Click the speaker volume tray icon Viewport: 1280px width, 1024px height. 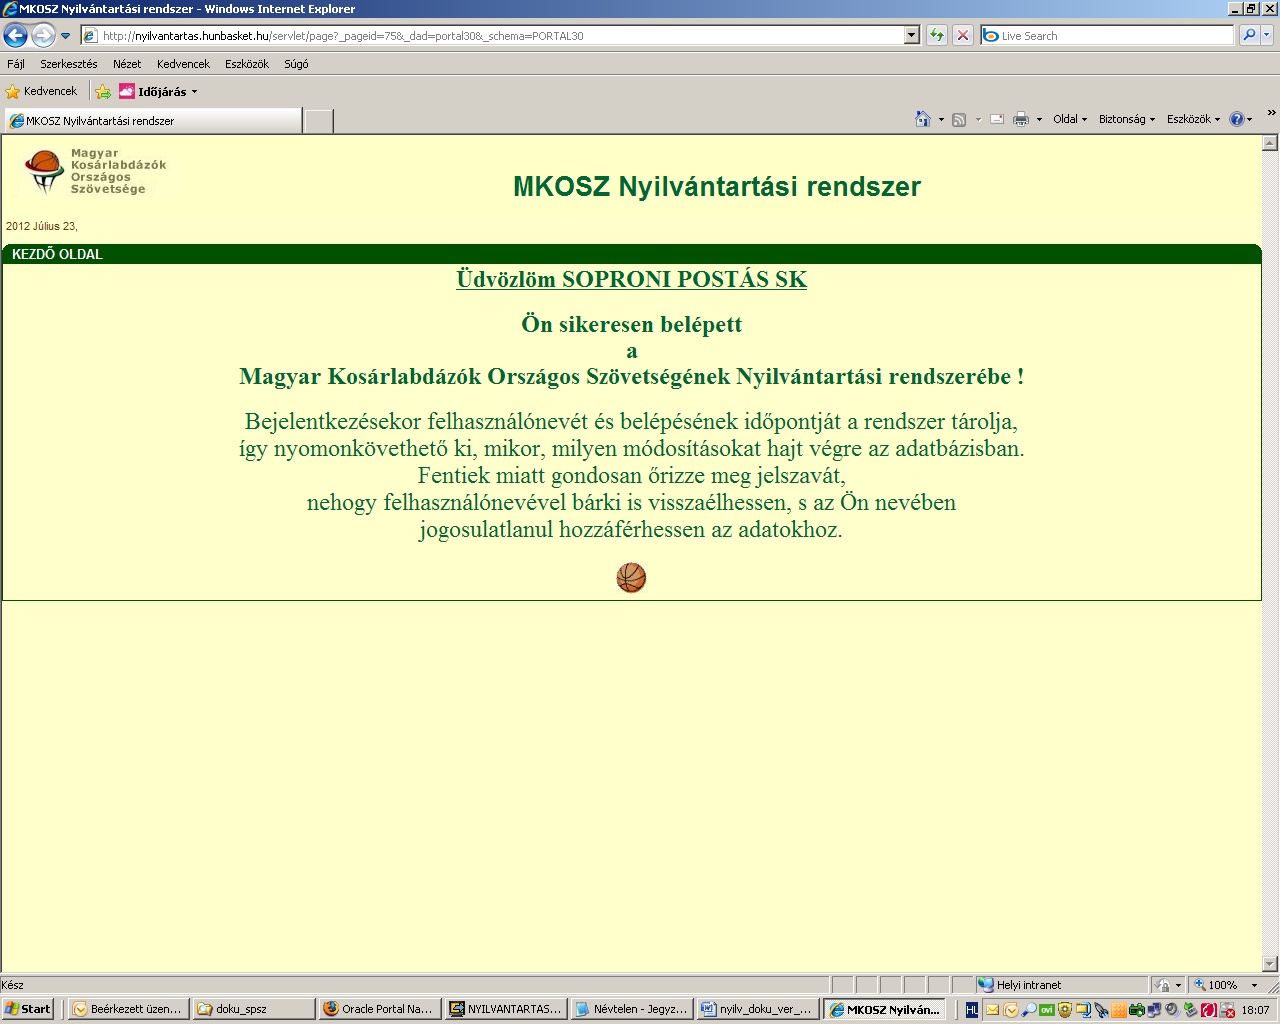[x=1173, y=1010]
